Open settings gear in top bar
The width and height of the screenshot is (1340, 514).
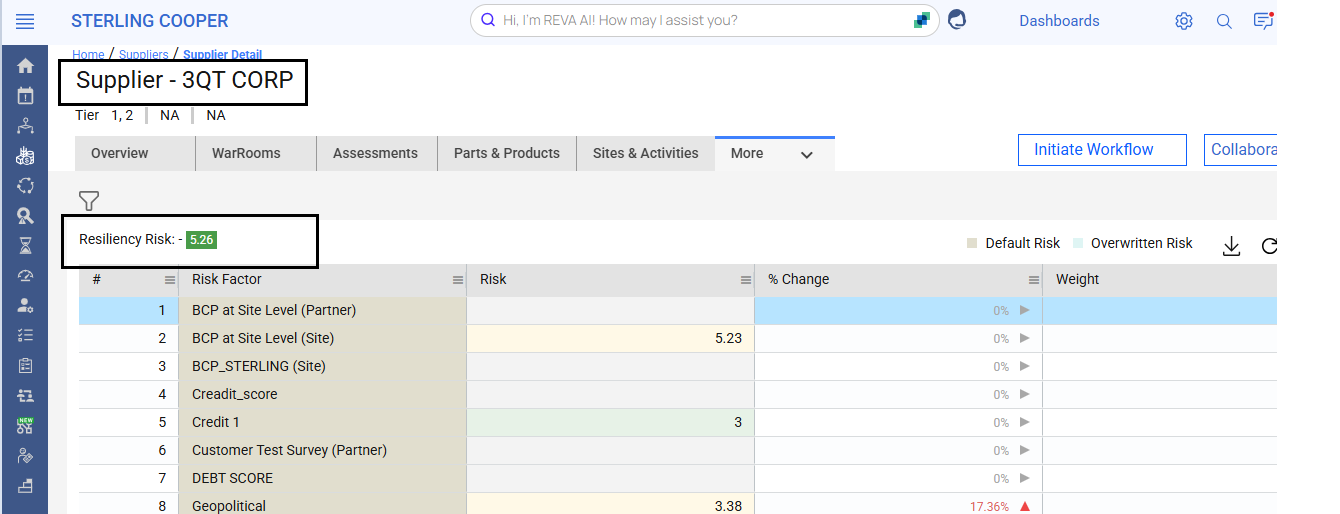(x=1184, y=21)
